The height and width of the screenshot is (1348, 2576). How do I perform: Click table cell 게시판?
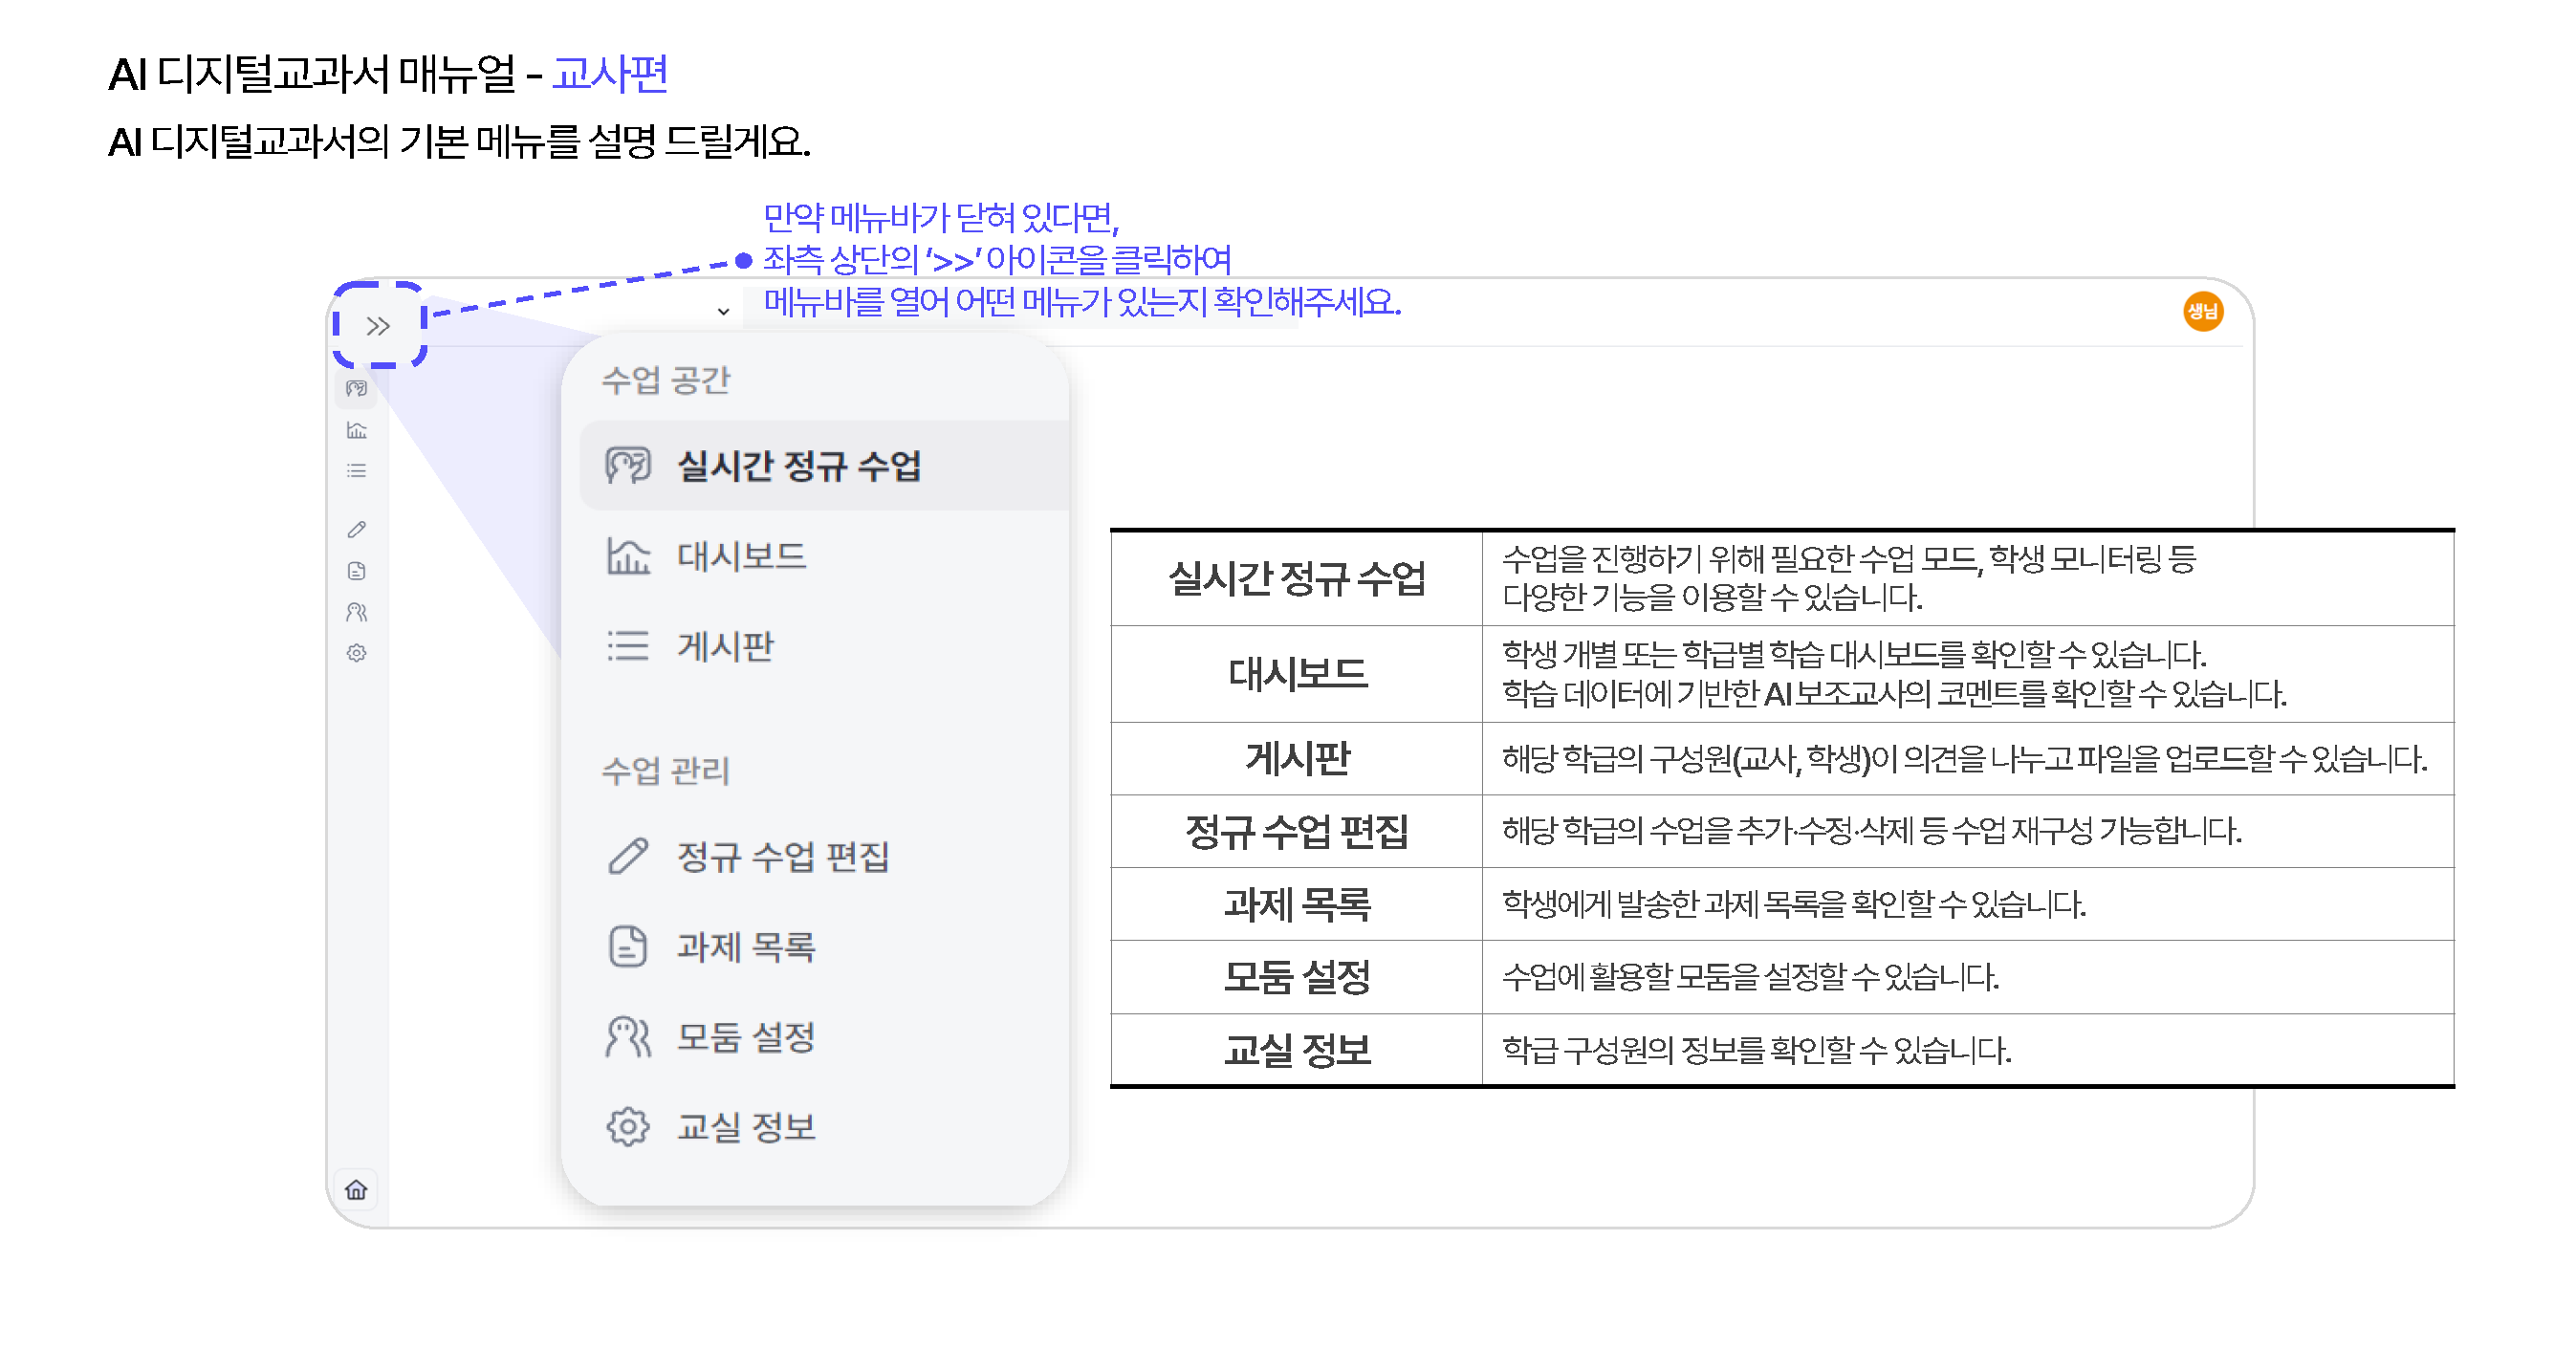click(x=1296, y=758)
